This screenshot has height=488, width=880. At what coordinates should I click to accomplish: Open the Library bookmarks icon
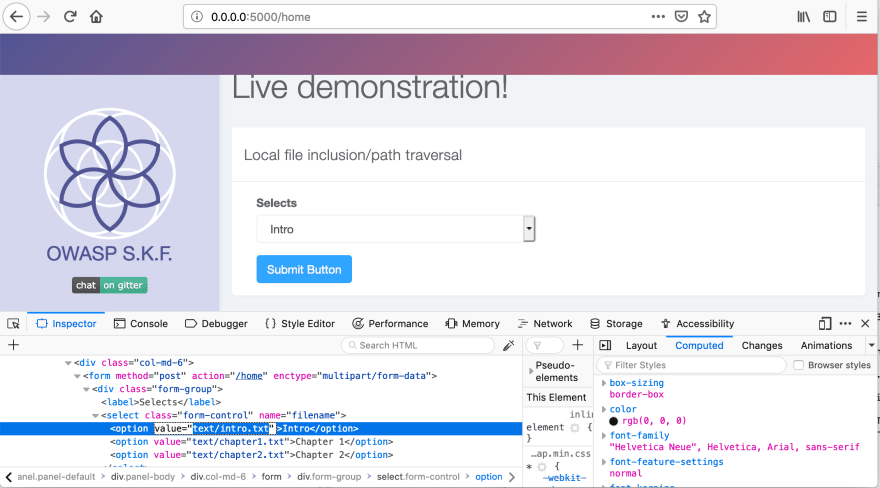[x=804, y=17]
